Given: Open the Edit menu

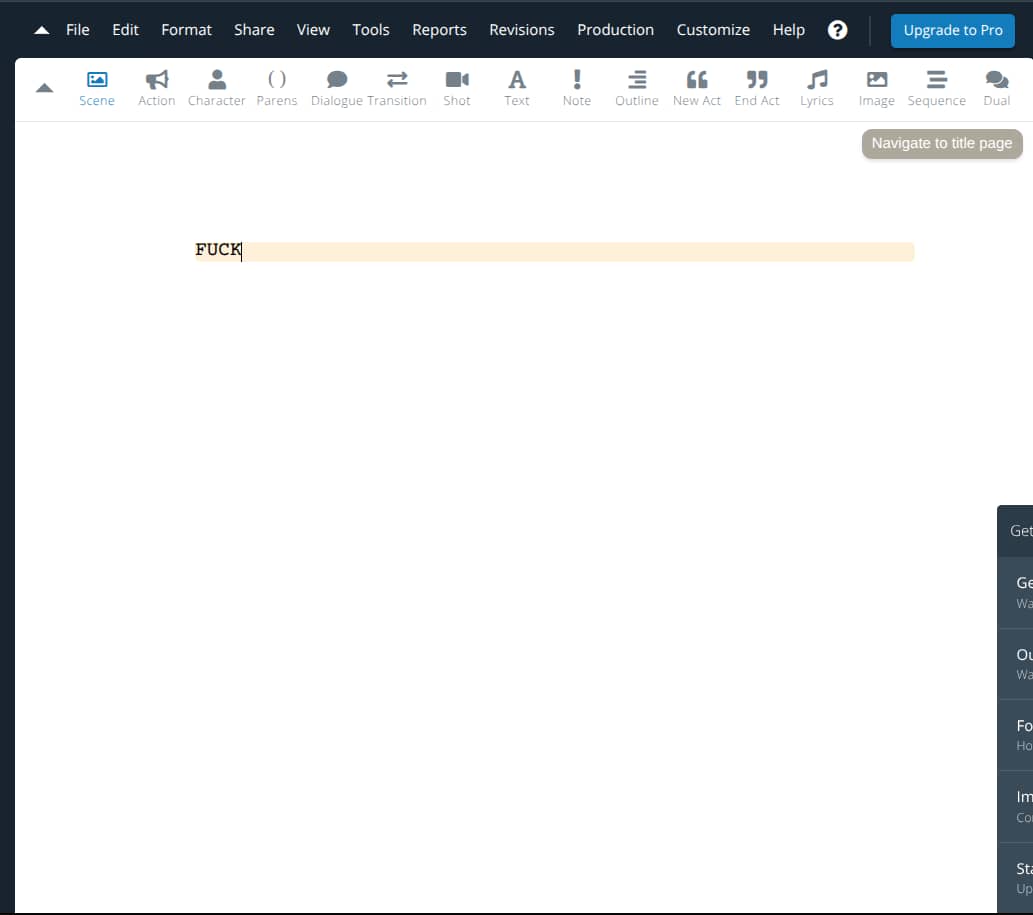Looking at the screenshot, I should pos(125,30).
